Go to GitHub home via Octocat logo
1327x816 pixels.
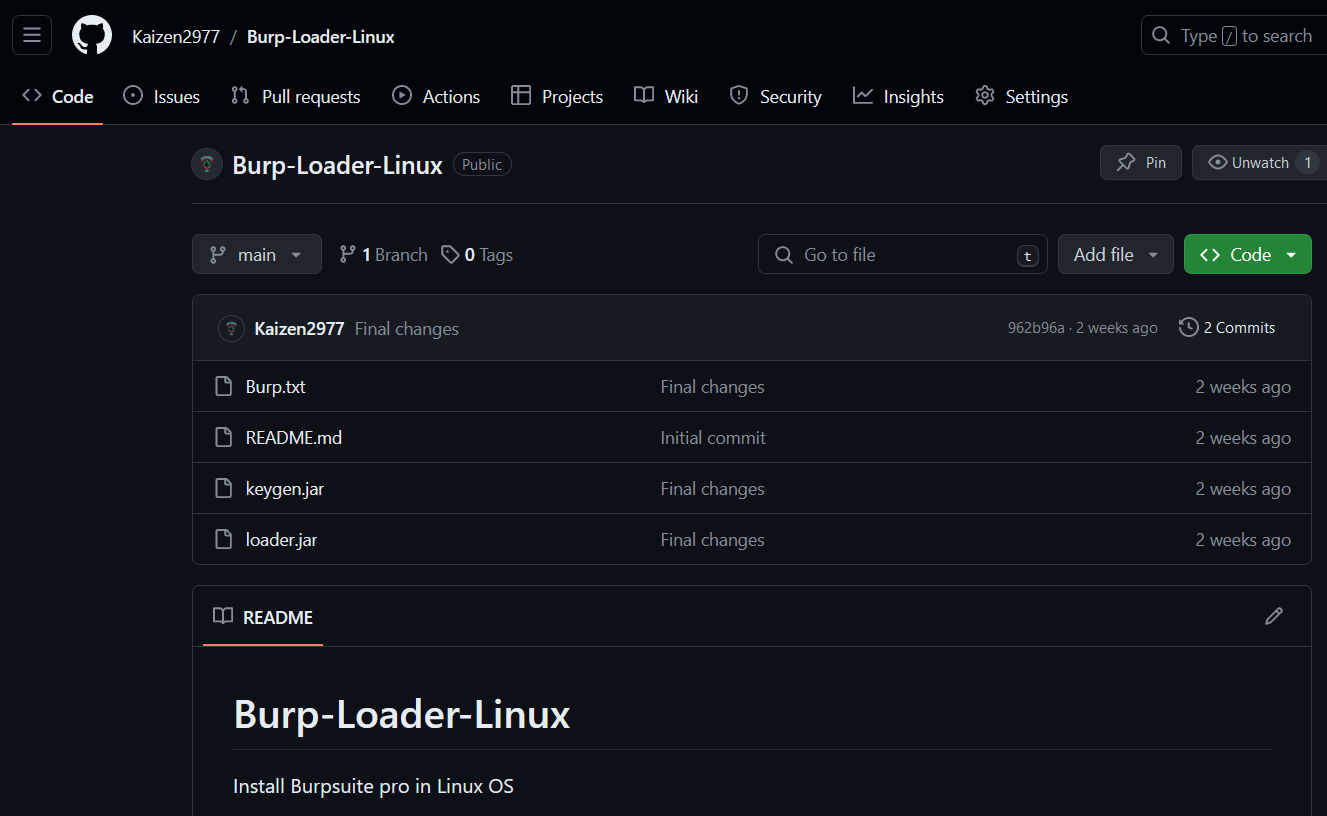92,36
